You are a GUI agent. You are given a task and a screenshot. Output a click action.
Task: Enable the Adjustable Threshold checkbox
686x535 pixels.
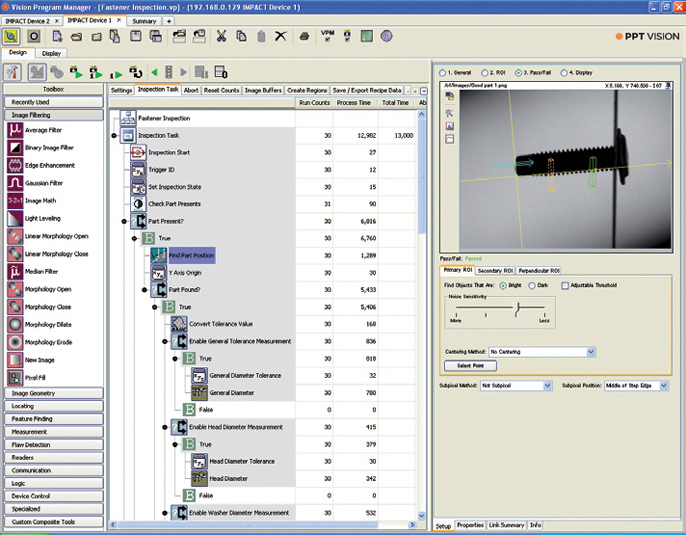click(565, 286)
